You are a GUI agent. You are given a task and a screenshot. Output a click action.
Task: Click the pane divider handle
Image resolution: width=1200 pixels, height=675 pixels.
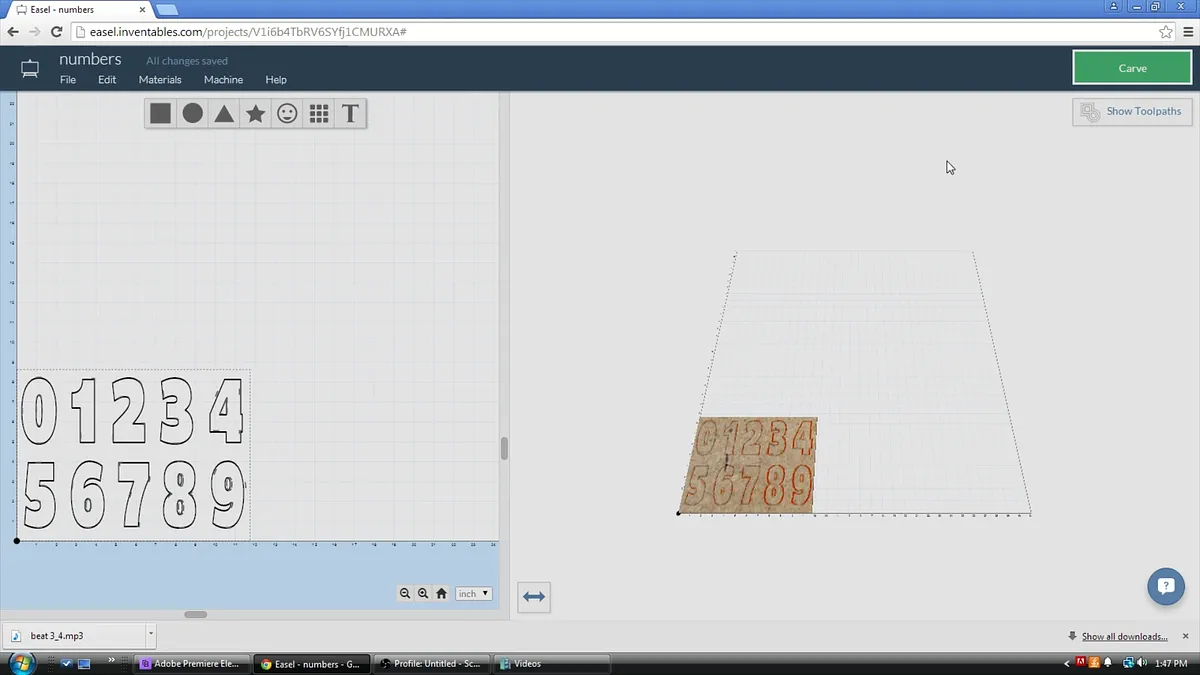coord(504,448)
